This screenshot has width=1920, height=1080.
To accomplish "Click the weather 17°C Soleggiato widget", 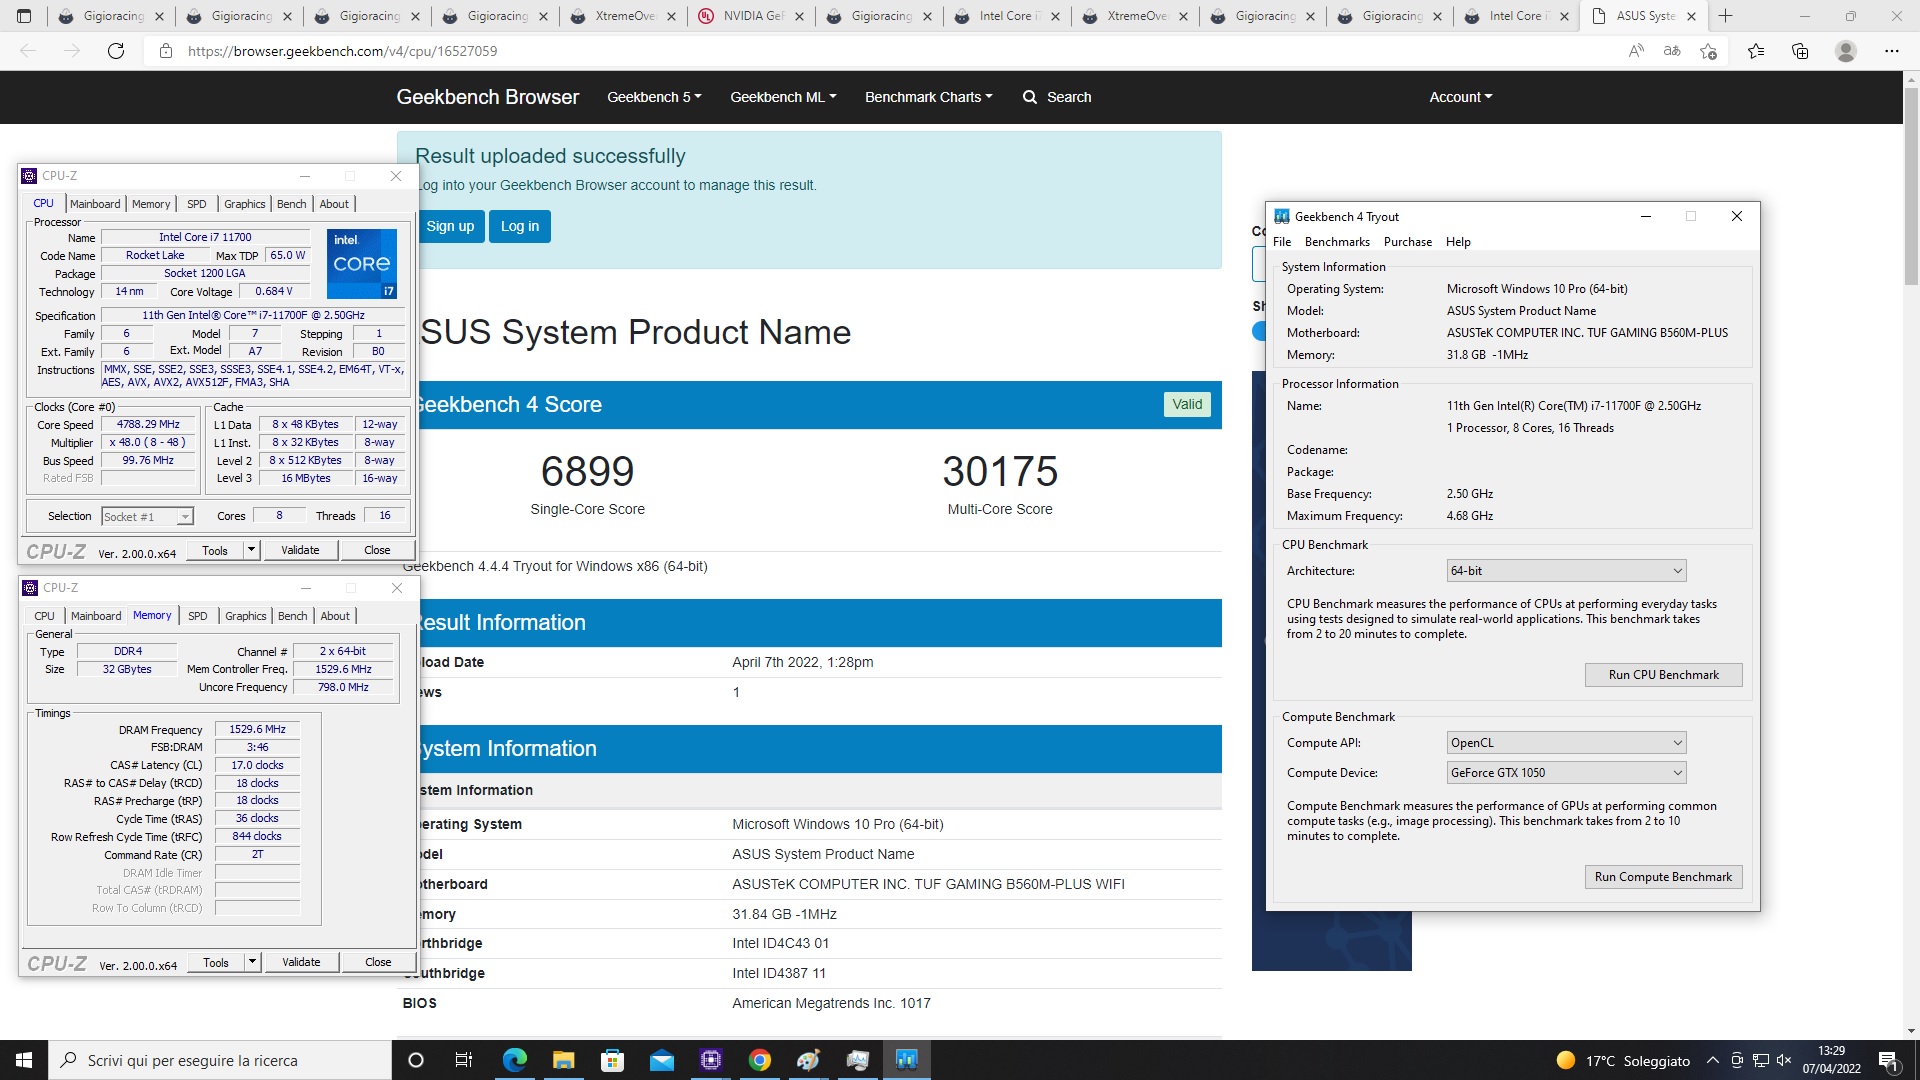I will (x=1623, y=1060).
